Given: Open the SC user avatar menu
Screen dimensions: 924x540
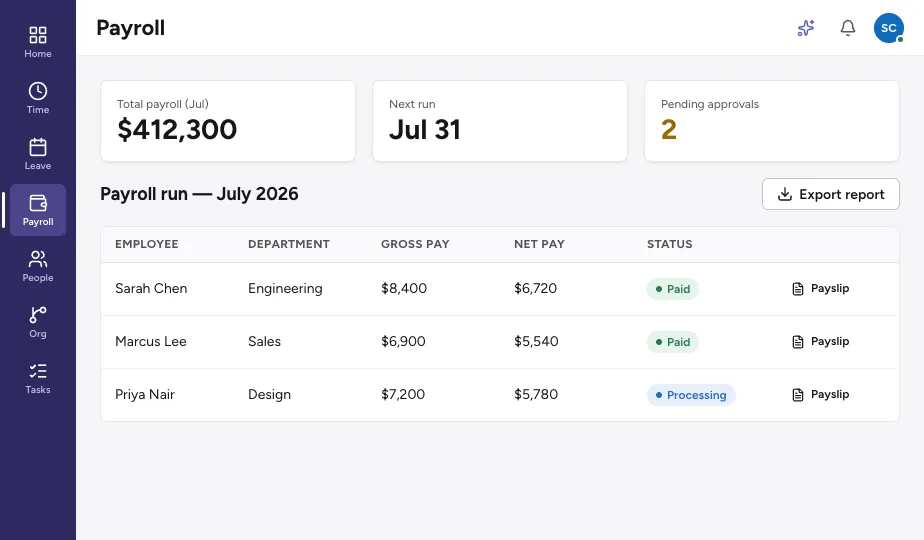Looking at the screenshot, I should [x=889, y=28].
